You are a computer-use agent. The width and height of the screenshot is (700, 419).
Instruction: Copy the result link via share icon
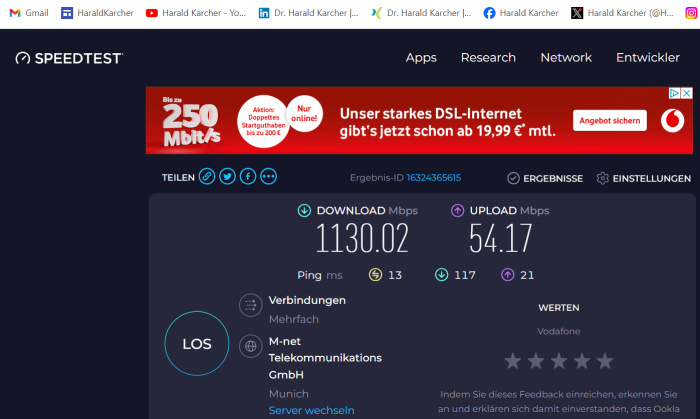[207, 177]
